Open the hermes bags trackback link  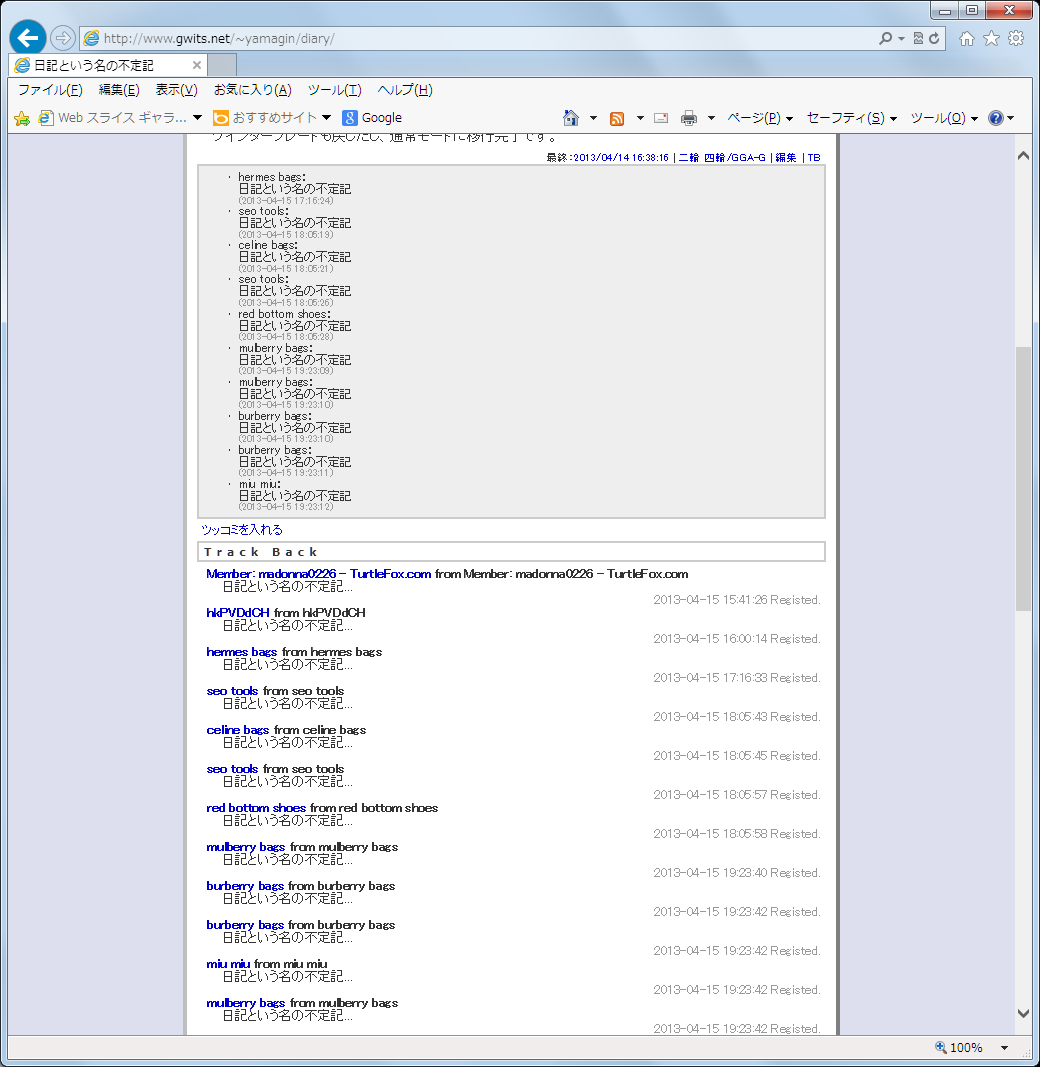point(241,652)
